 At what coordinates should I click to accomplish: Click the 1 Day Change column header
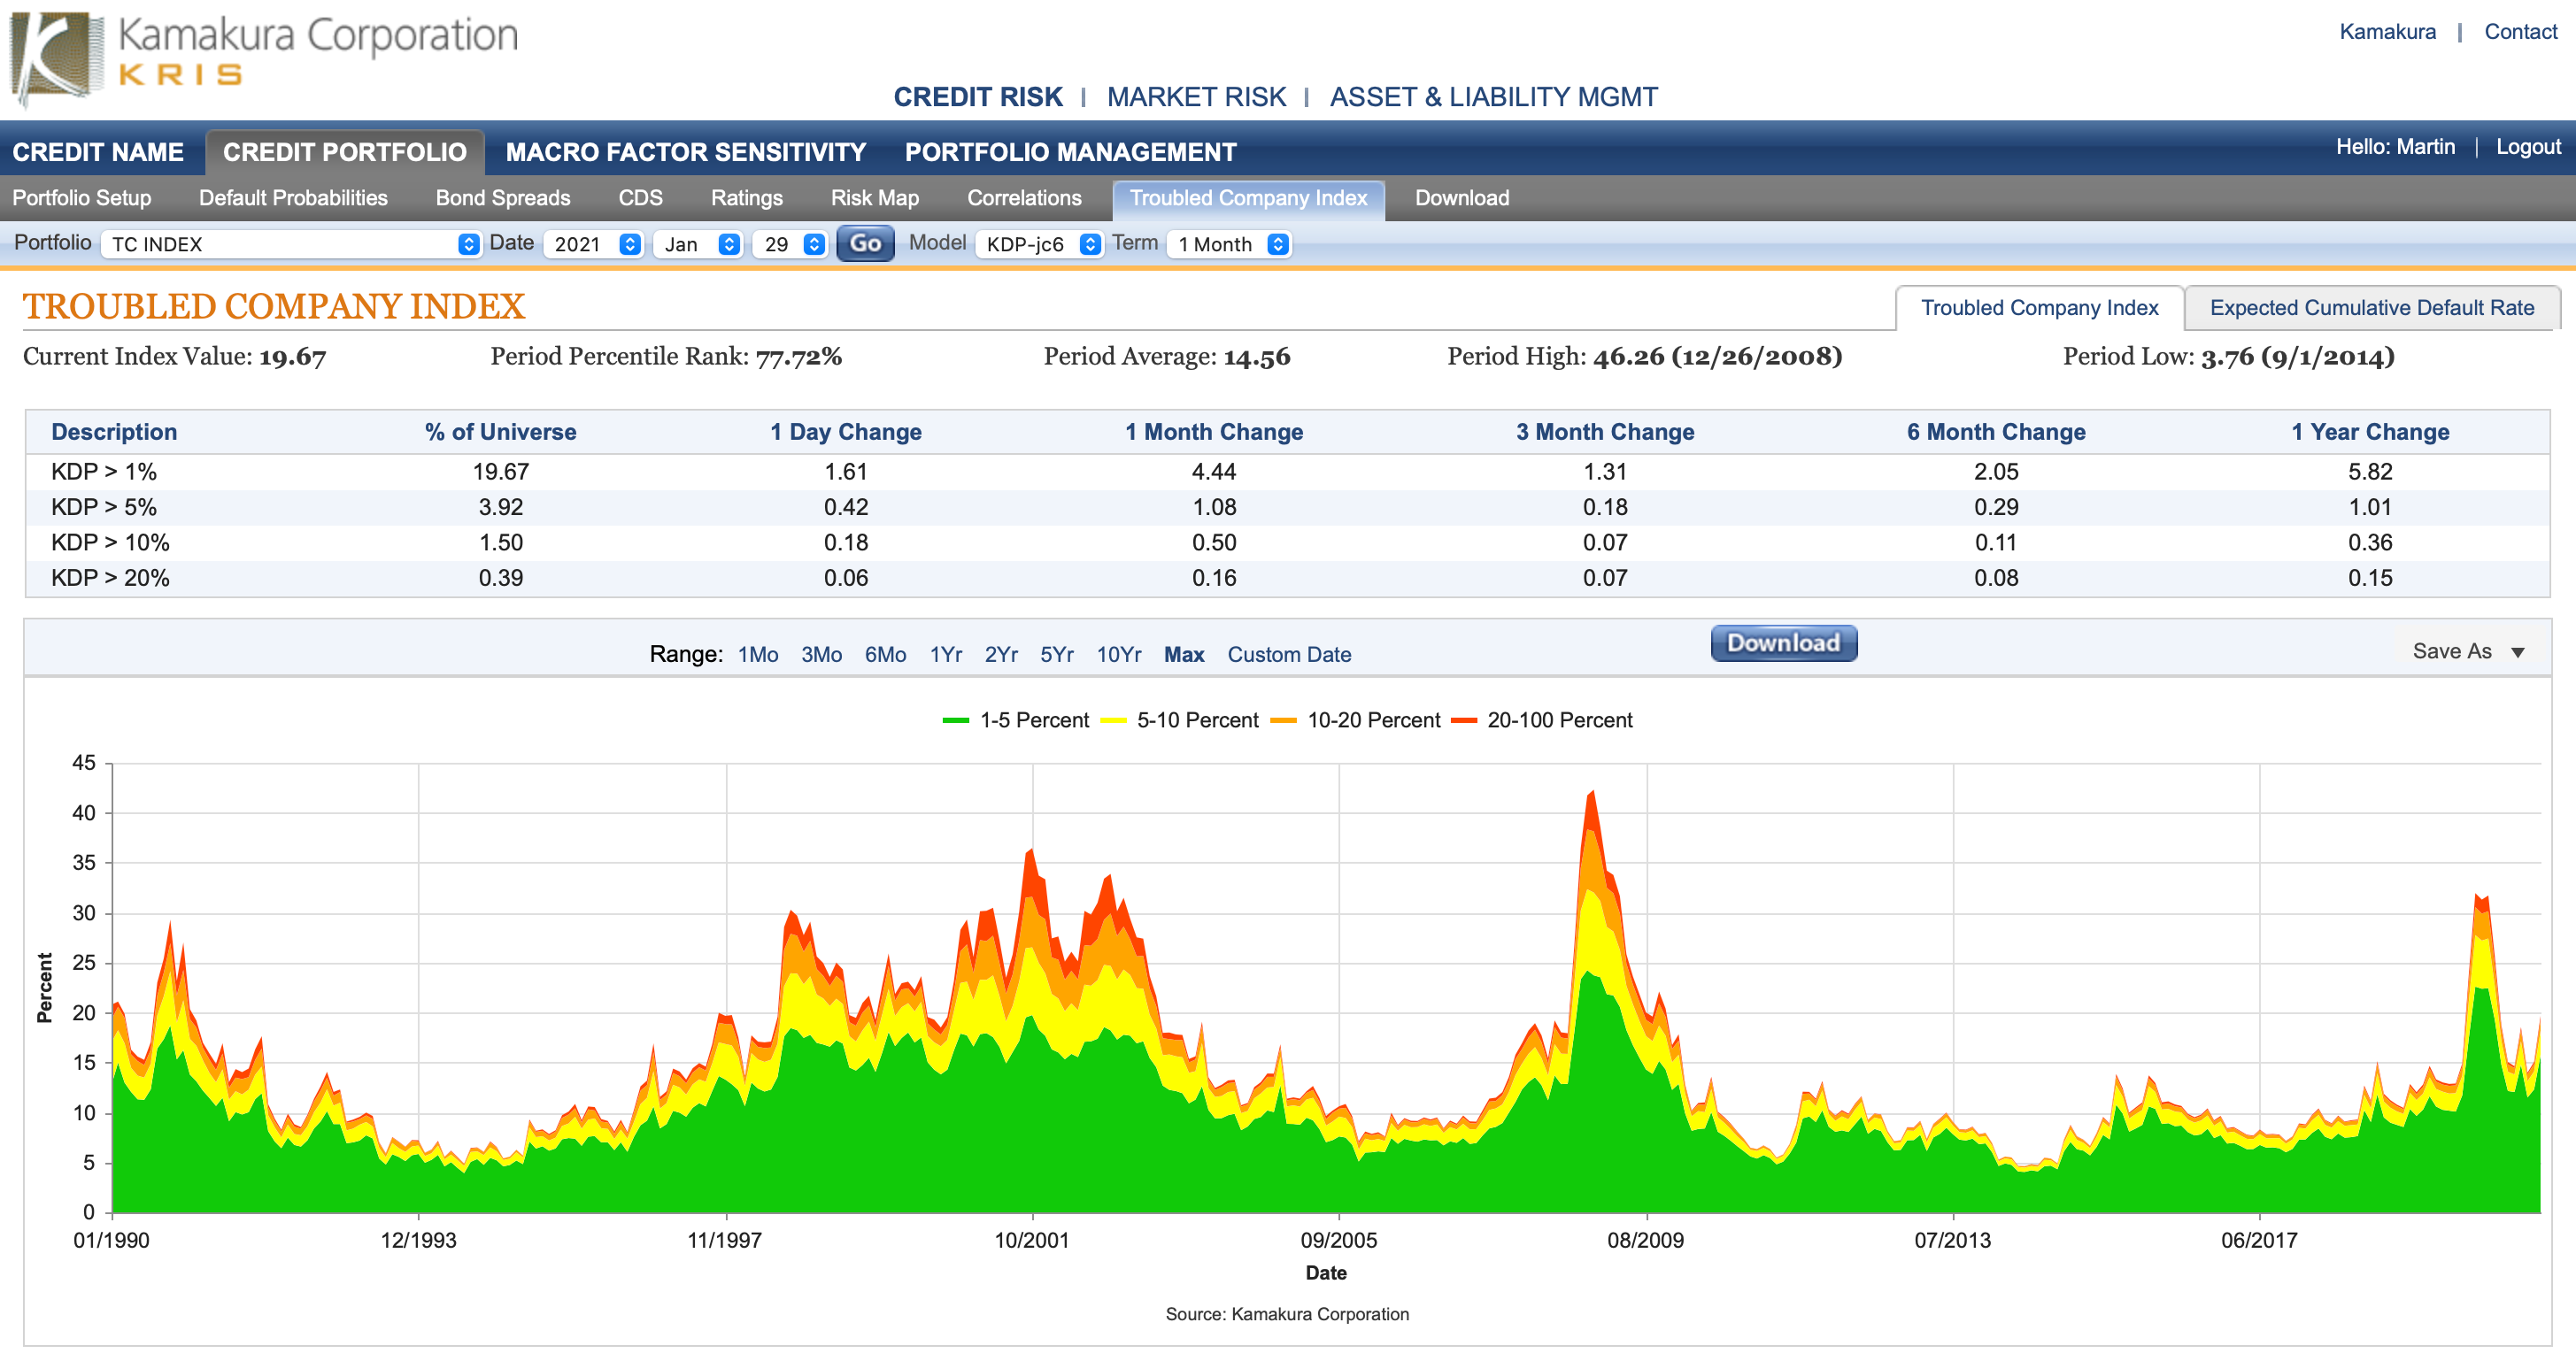846,432
